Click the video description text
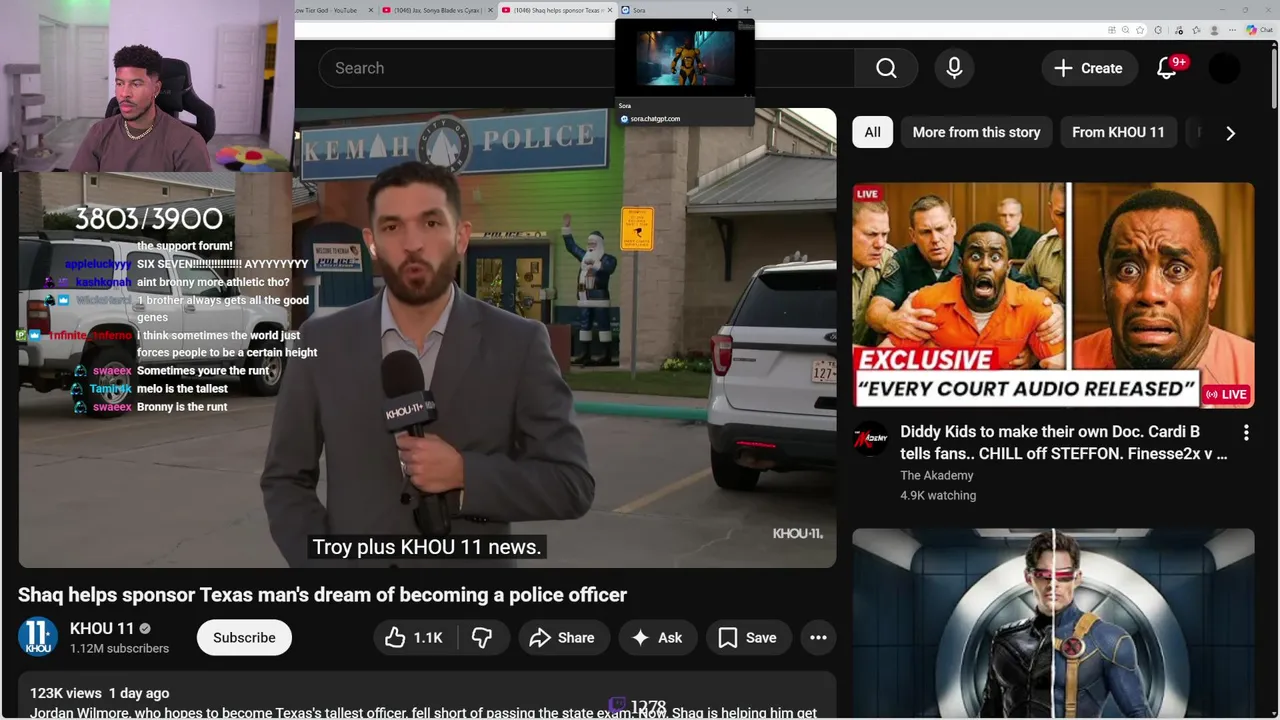Viewport: 1280px width, 720px height. tap(423, 712)
